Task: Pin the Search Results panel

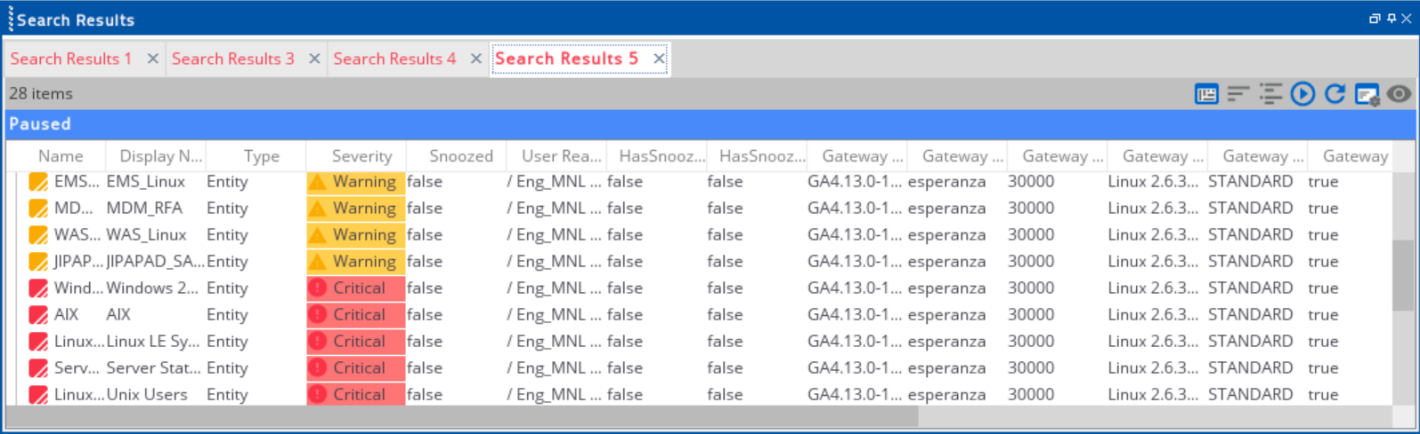Action: (1391, 19)
